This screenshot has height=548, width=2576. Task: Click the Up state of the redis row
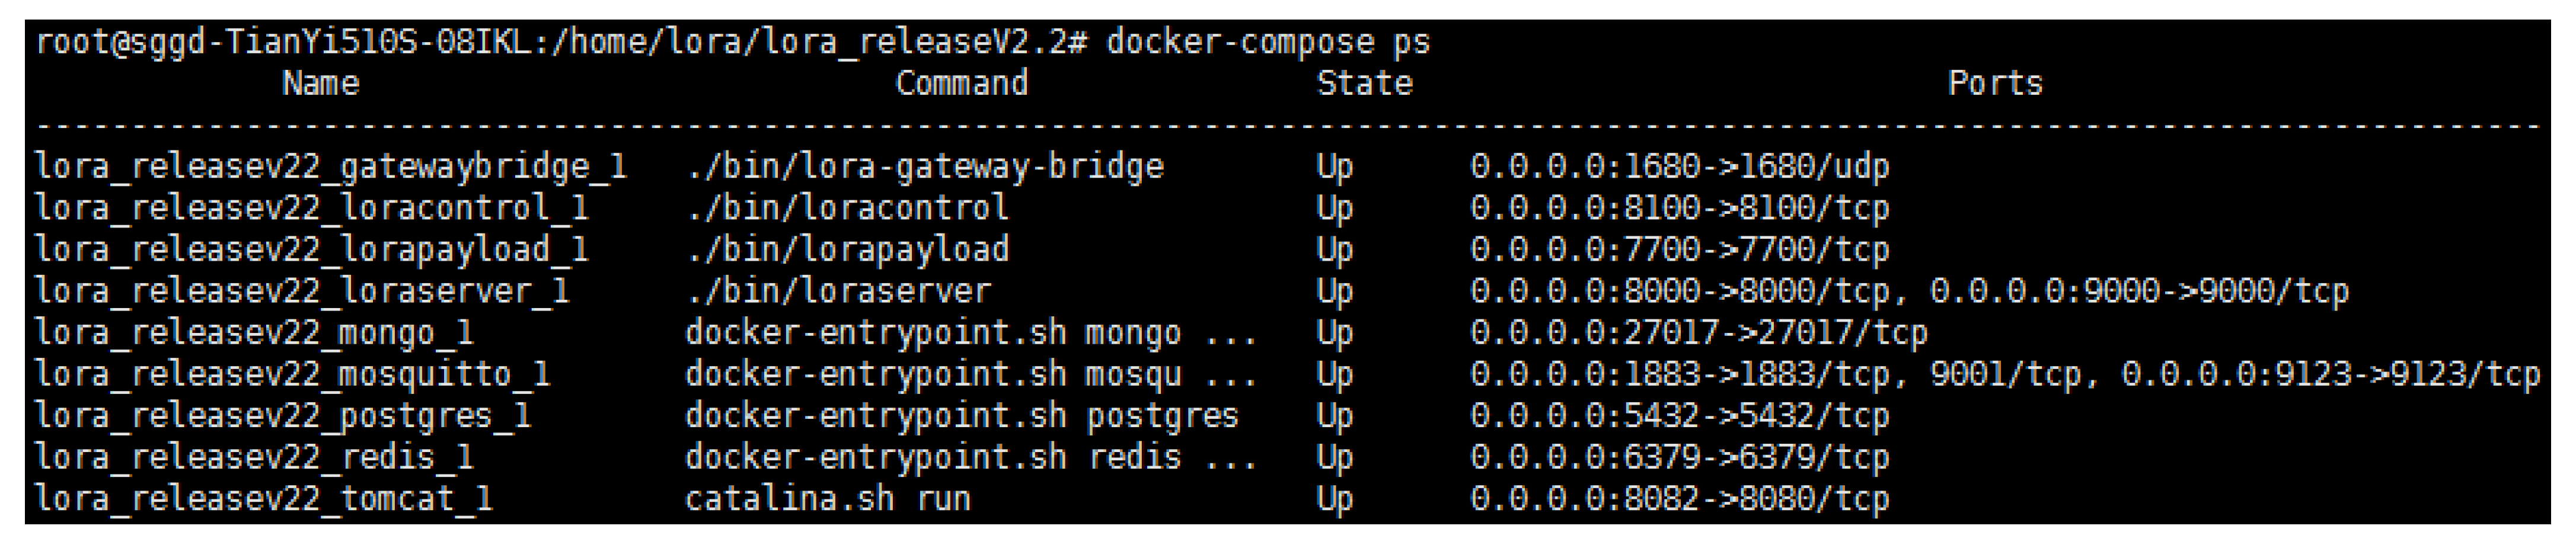(1335, 457)
